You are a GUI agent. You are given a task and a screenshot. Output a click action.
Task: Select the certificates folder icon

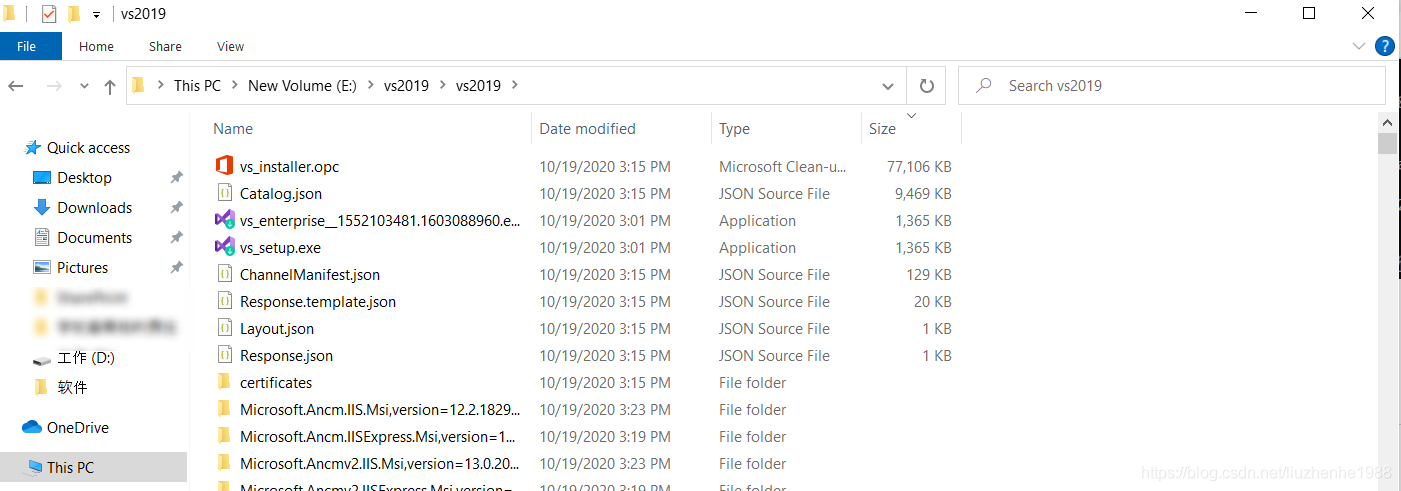pyautogui.click(x=224, y=382)
